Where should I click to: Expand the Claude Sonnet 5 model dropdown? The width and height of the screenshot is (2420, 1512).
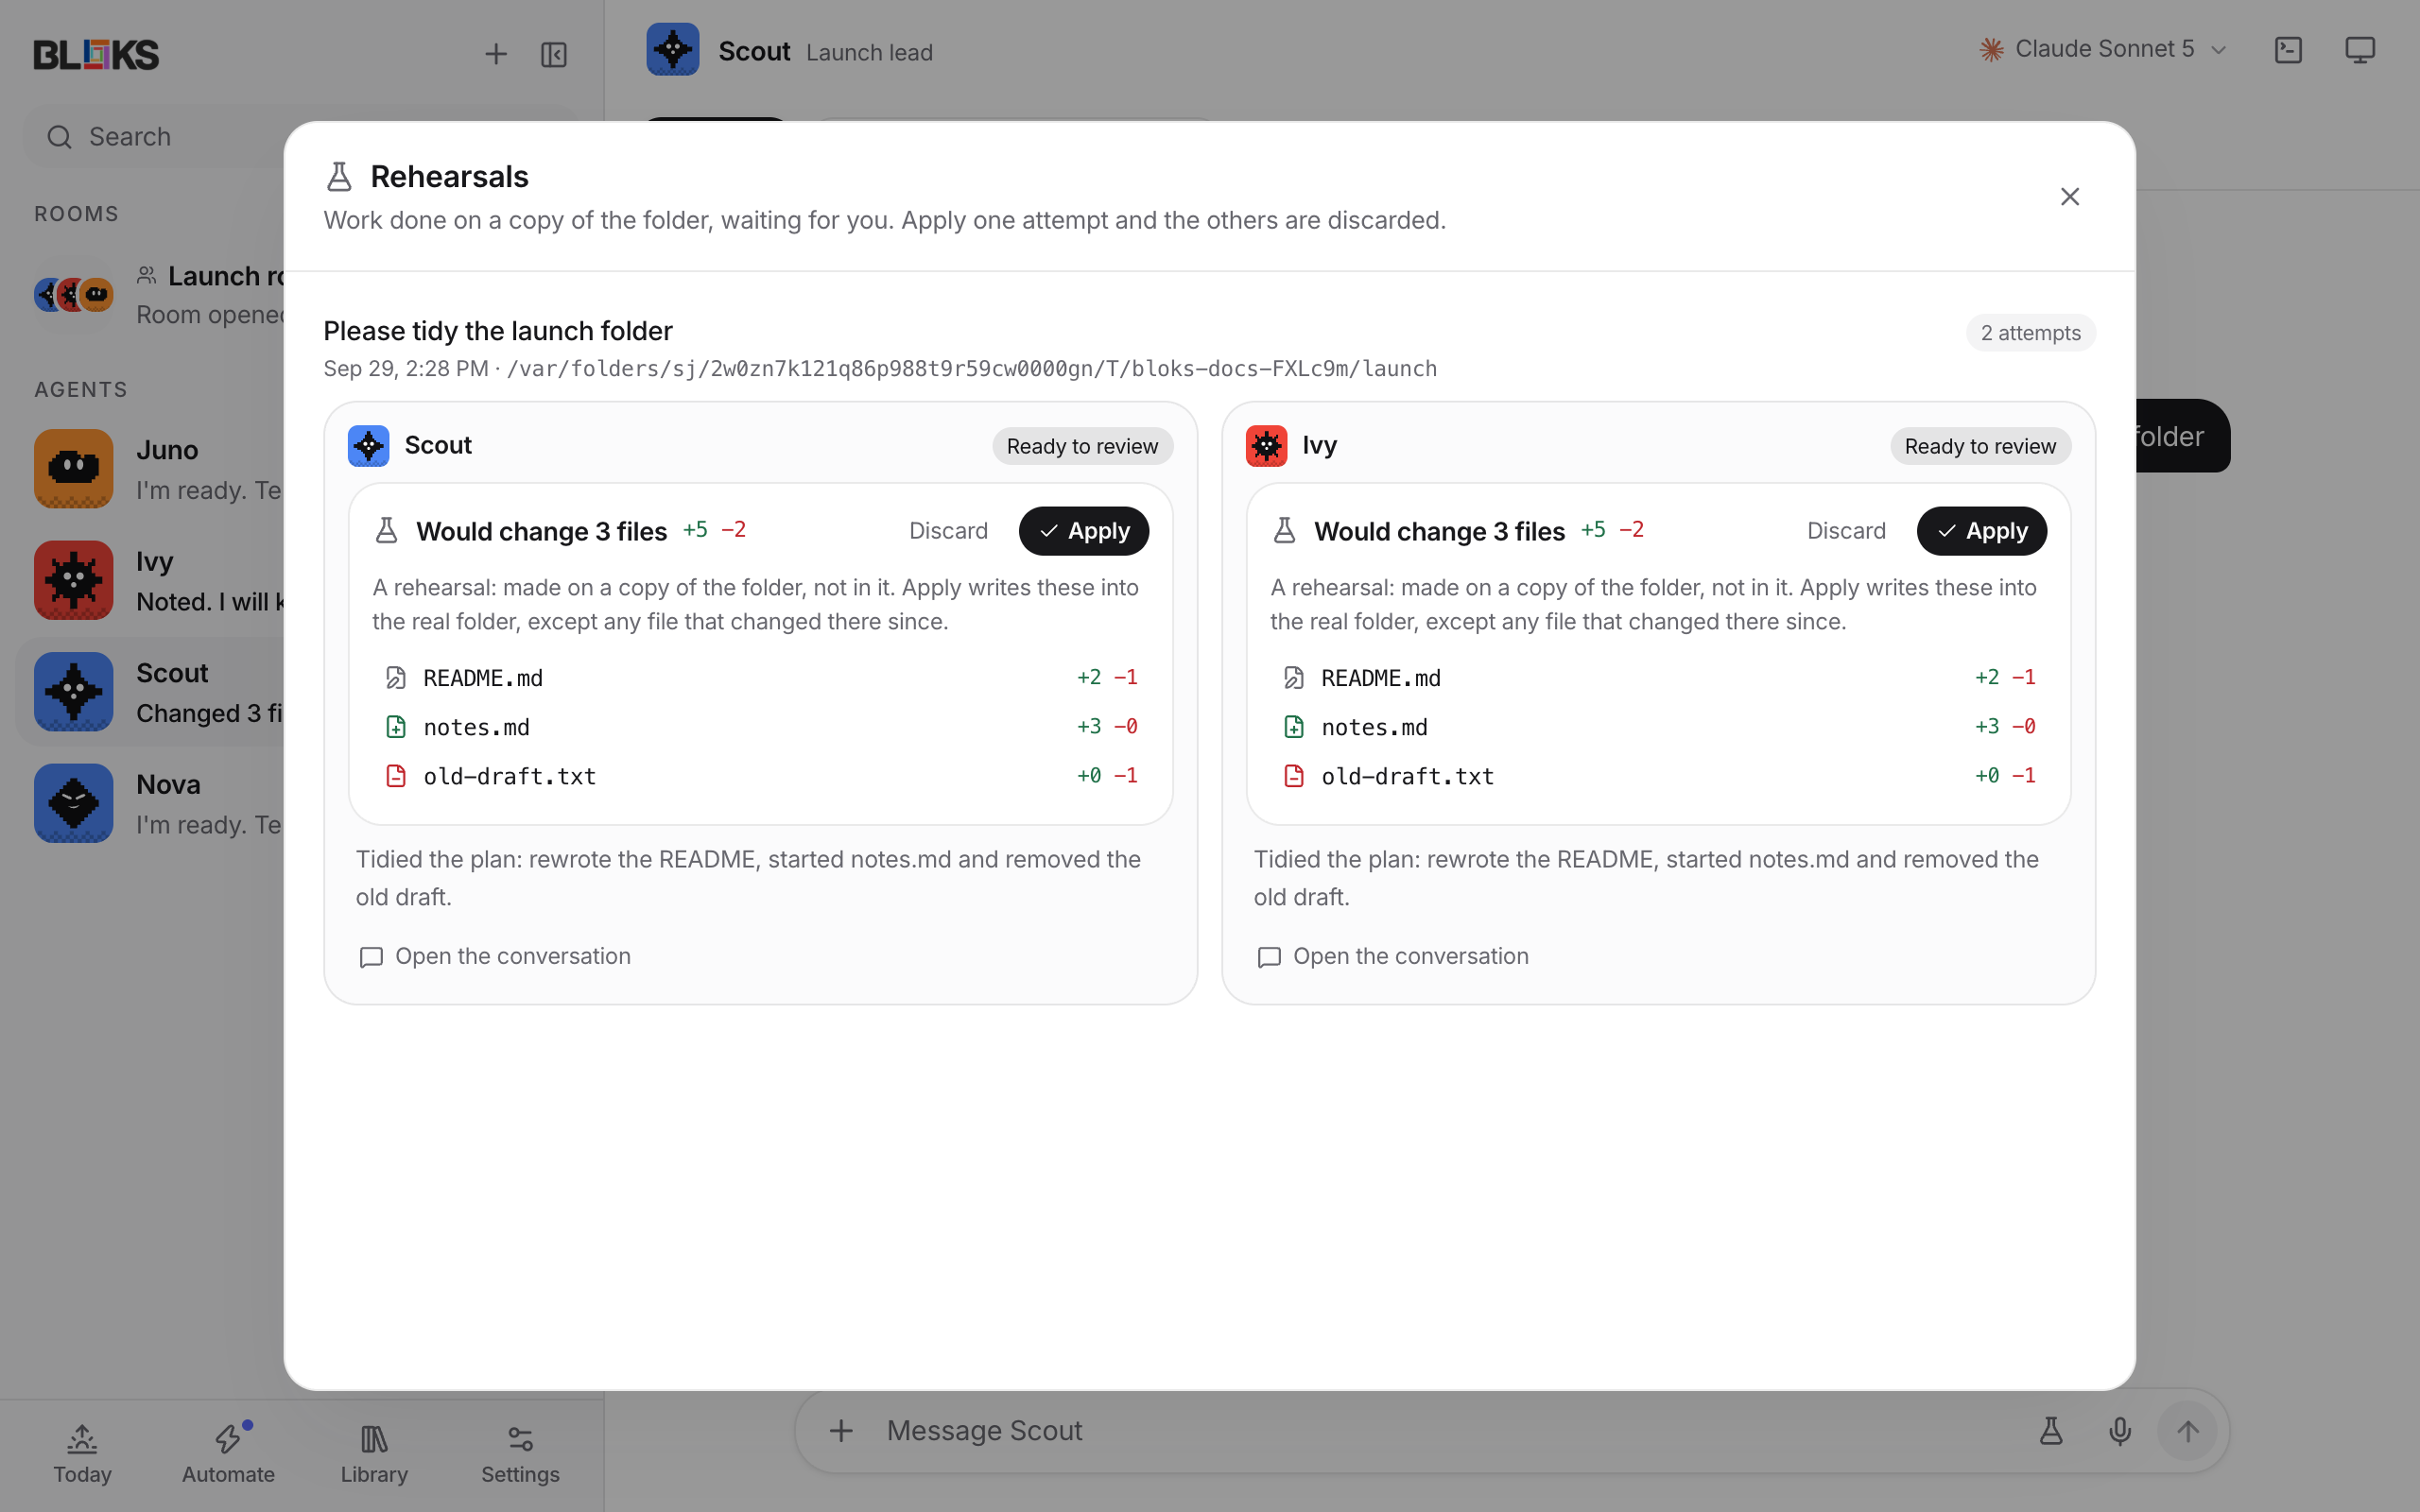(2103, 49)
